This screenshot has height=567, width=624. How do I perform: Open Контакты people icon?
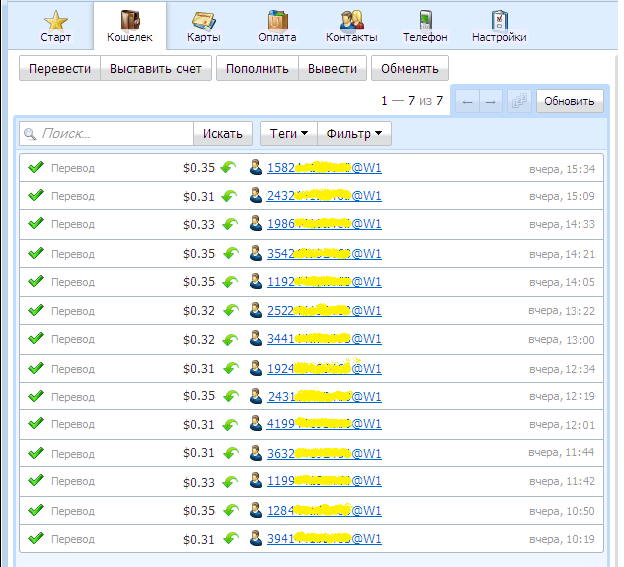click(351, 20)
